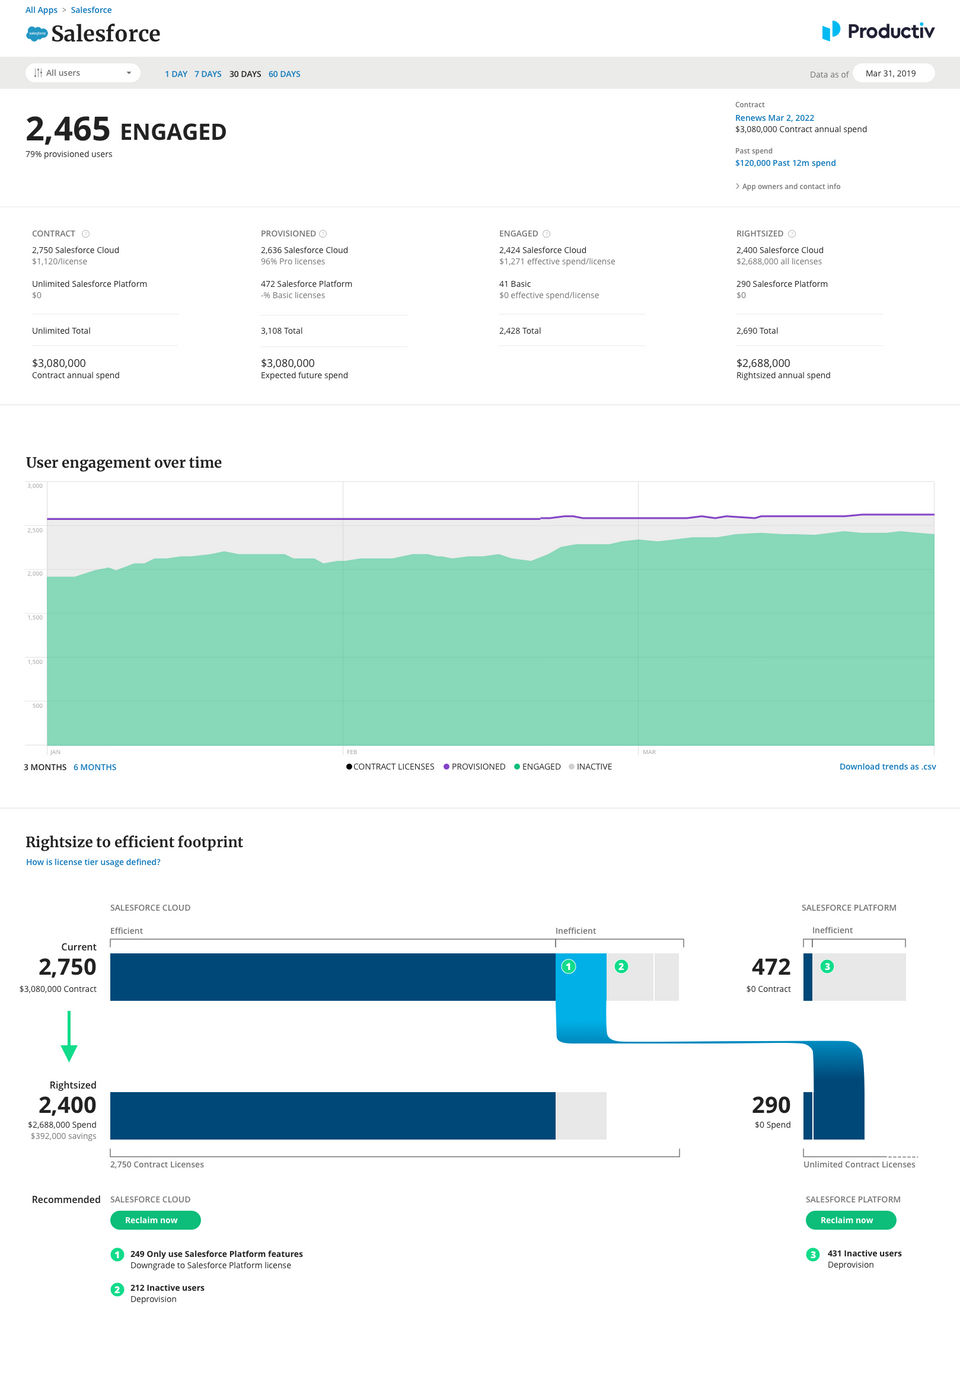
Task: Select the 60 DAYS range tab
Action: tap(284, 74)
